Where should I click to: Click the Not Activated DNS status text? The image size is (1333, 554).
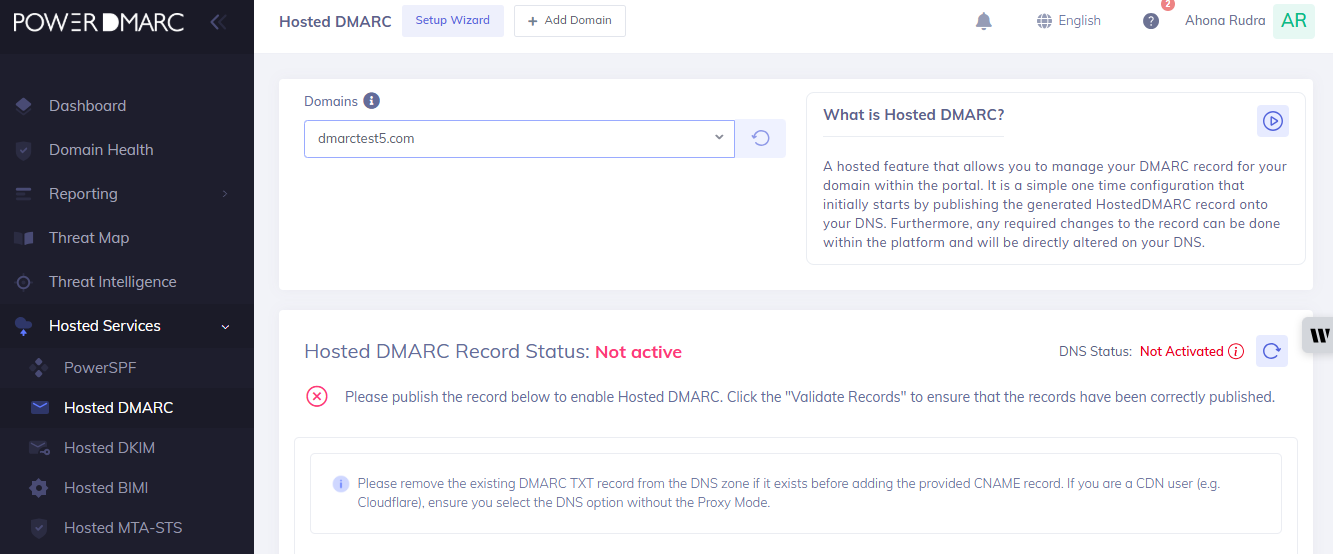click(1182, 351)
